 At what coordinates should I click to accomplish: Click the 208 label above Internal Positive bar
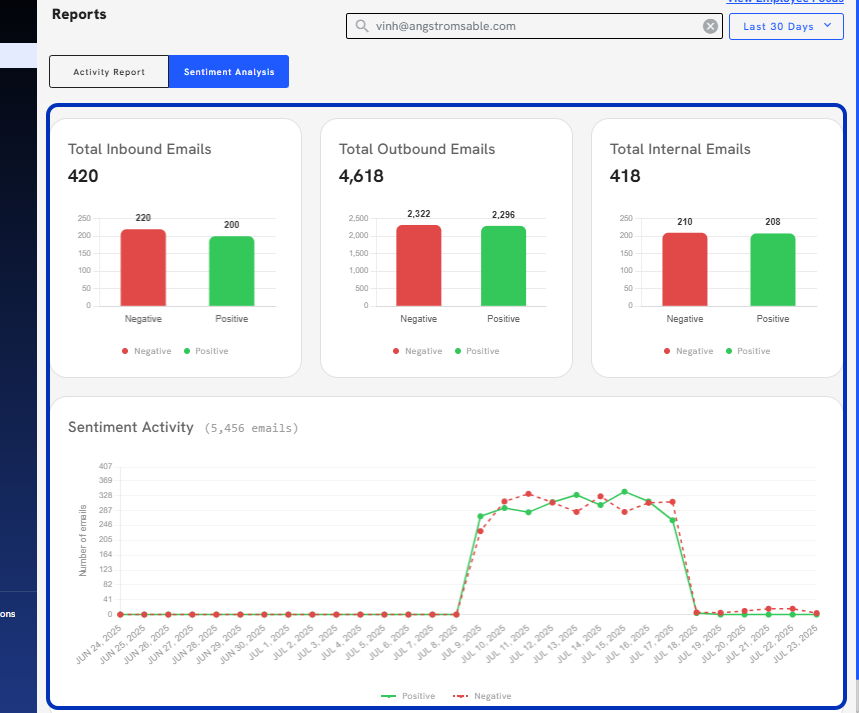pyautogui.click(x=773, y=221)
